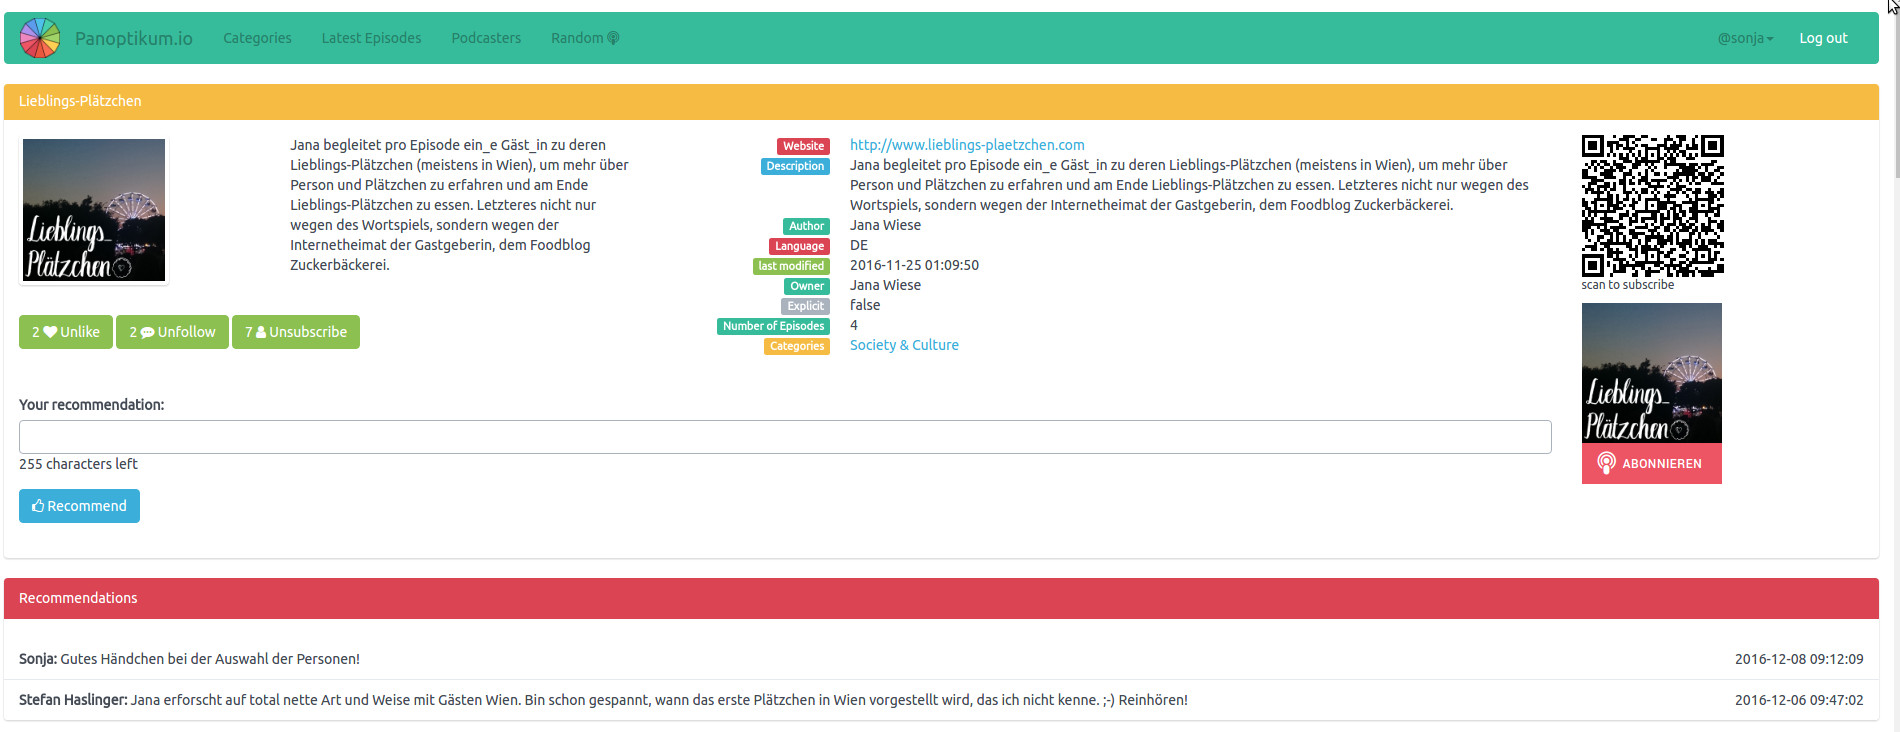Click the Unsubscribe button
The width and height of the screenshot is (1900, 732).
tap(296, 332)
